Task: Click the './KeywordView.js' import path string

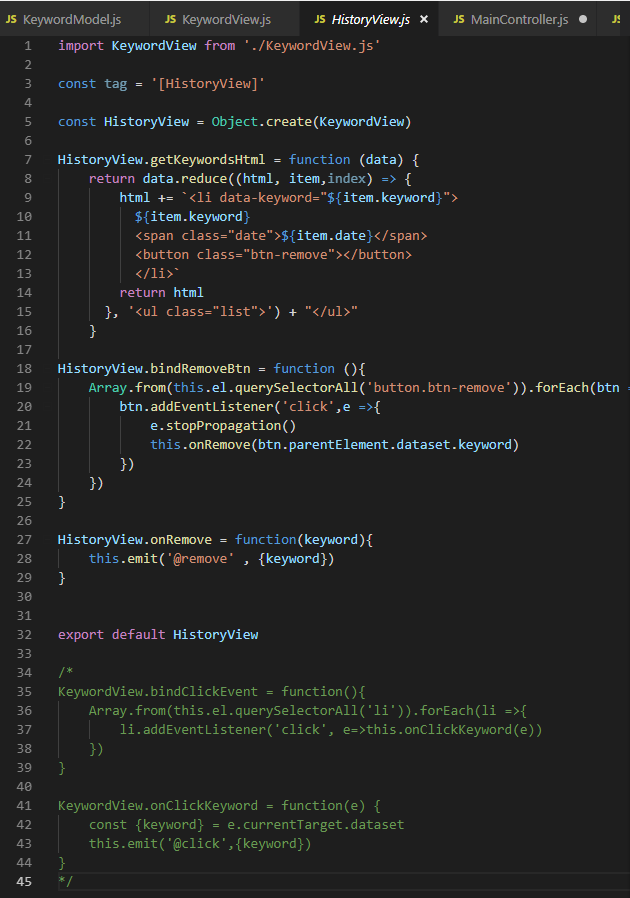Action: 312,46
